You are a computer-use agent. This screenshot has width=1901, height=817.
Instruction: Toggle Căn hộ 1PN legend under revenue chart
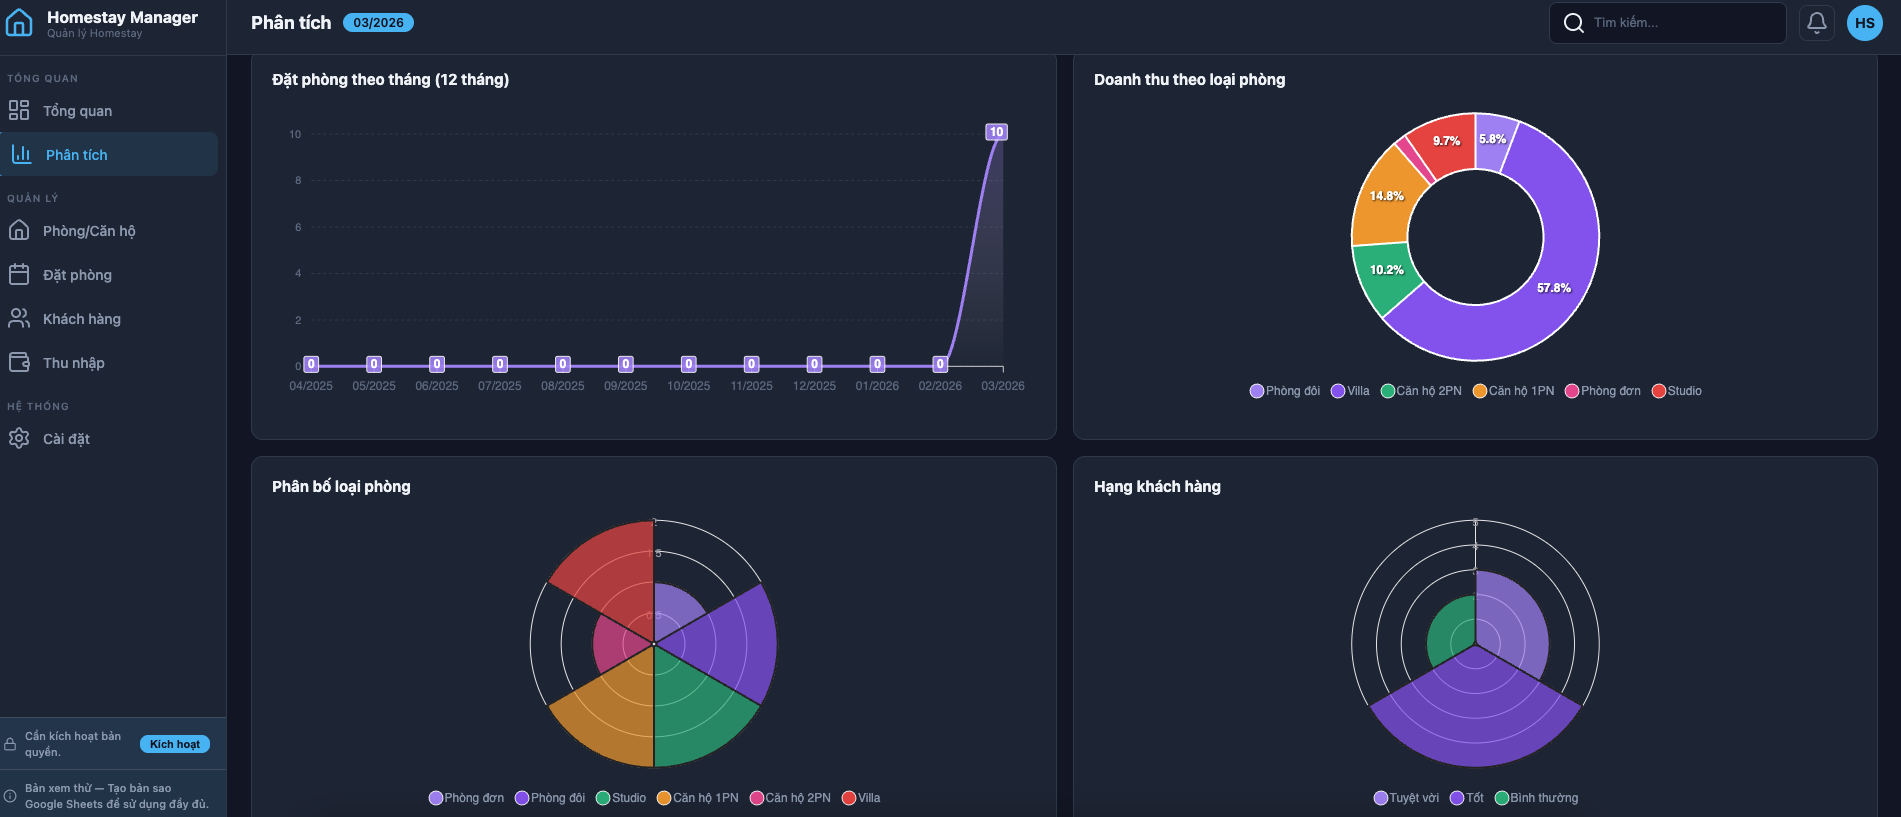click(x=1513, y=391)
